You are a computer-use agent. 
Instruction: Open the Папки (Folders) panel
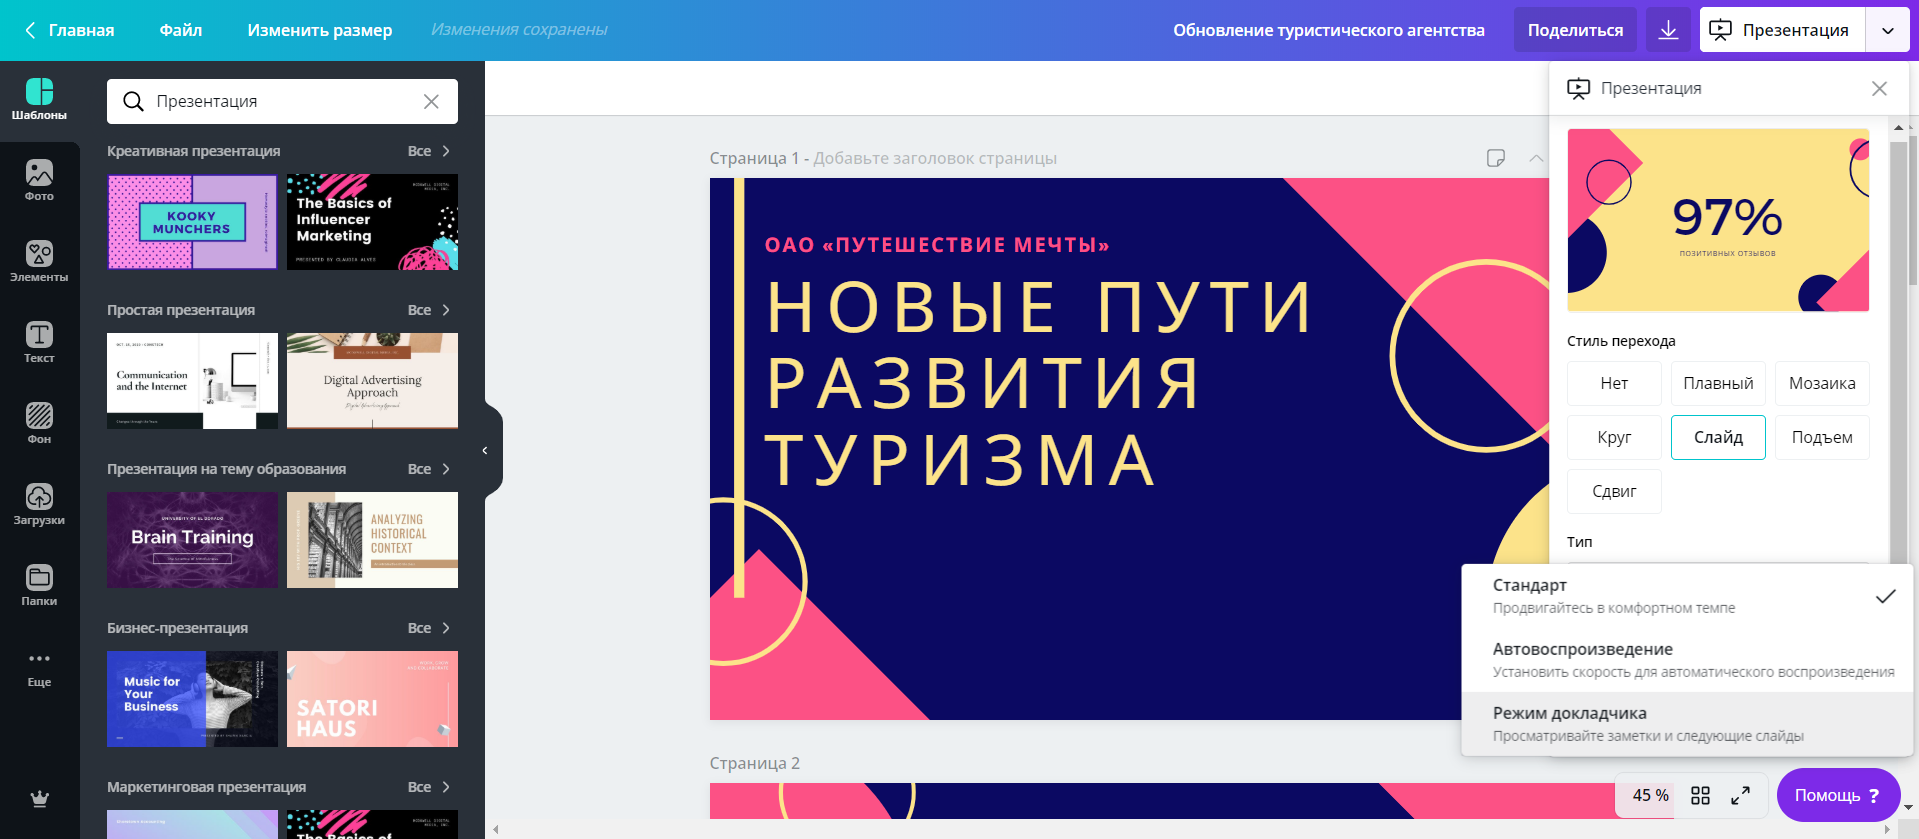[x=39, y=586]
